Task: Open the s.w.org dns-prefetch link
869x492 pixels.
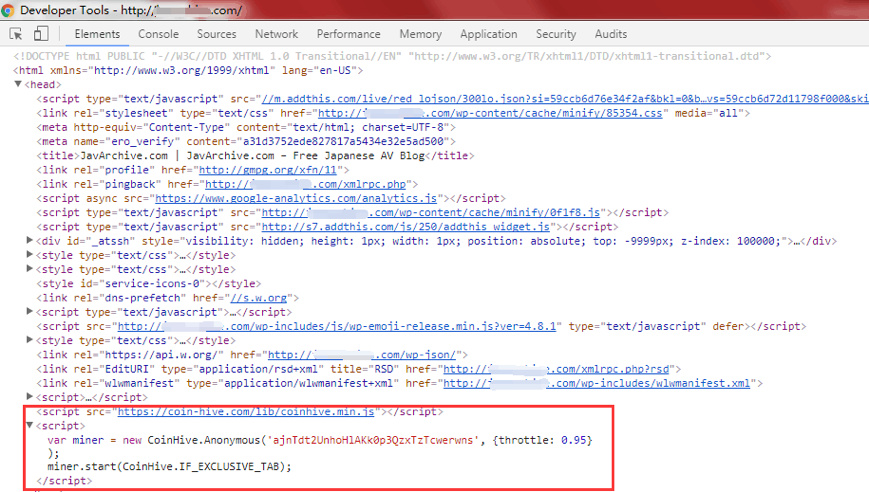Action: (x=259, y=298)
